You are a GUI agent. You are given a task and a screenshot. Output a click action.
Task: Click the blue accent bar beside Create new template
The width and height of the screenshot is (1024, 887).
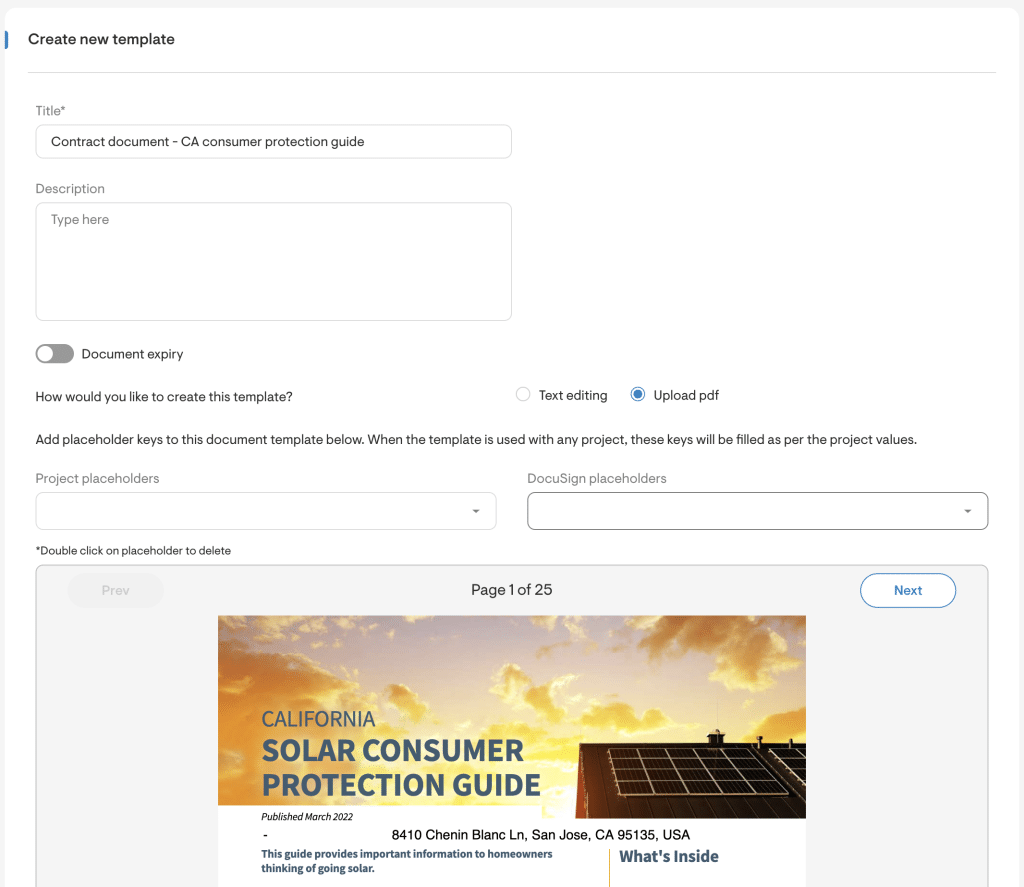click(x=10, y=38)
